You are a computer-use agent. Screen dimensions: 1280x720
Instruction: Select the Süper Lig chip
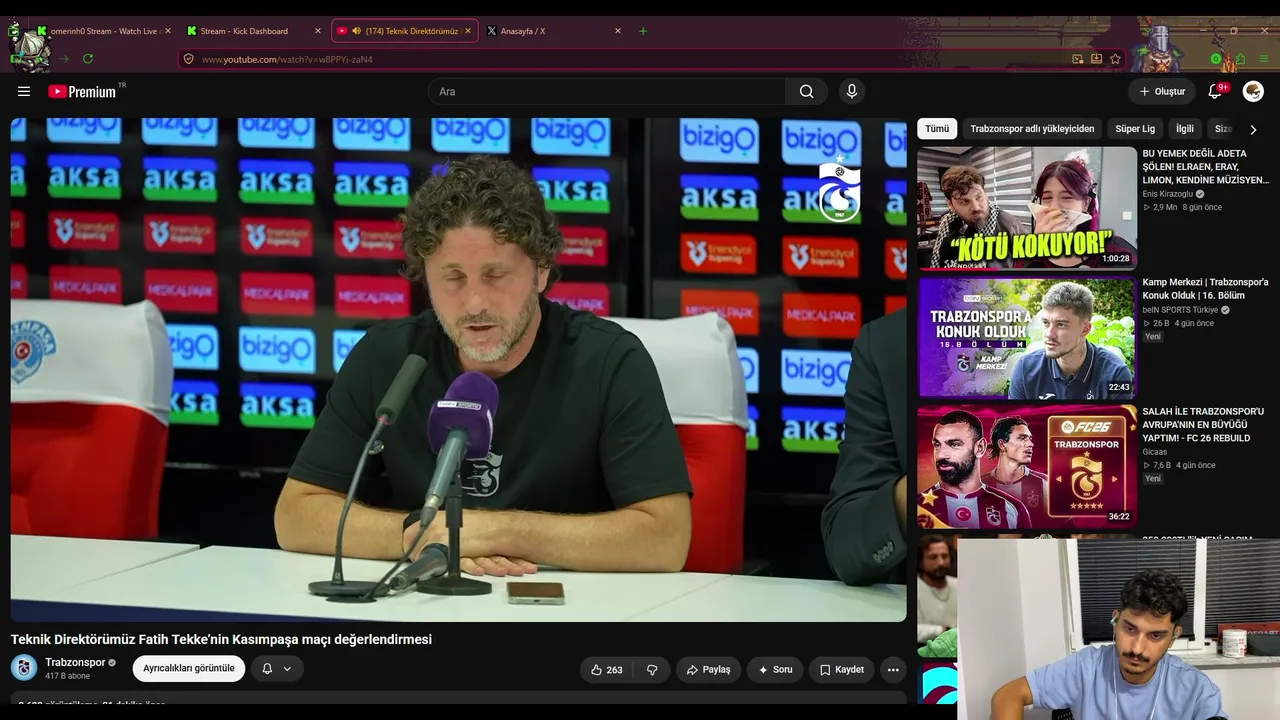click(x=1135, y=129)
